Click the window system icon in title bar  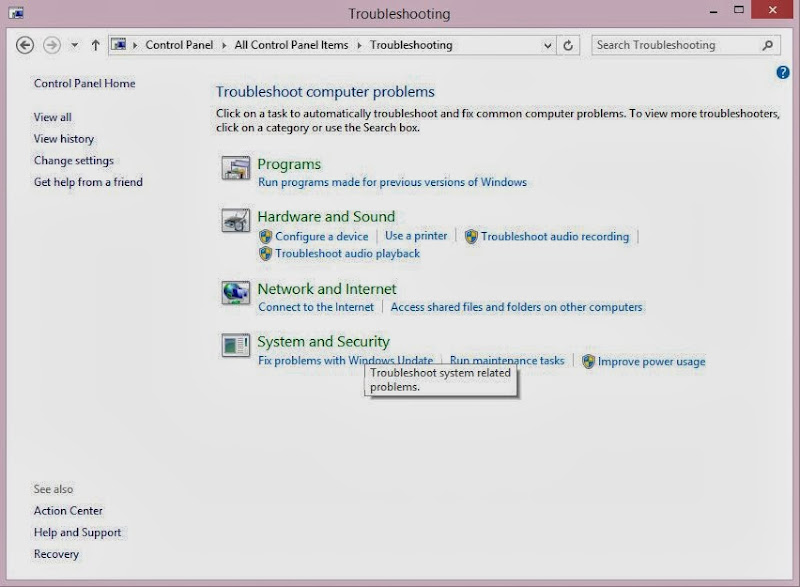click(16, 13)
